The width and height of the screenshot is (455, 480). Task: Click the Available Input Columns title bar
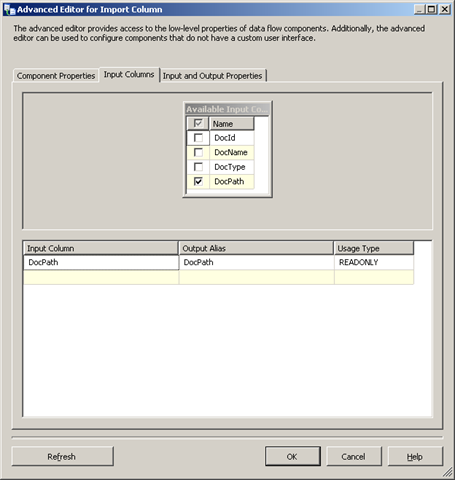227,109
